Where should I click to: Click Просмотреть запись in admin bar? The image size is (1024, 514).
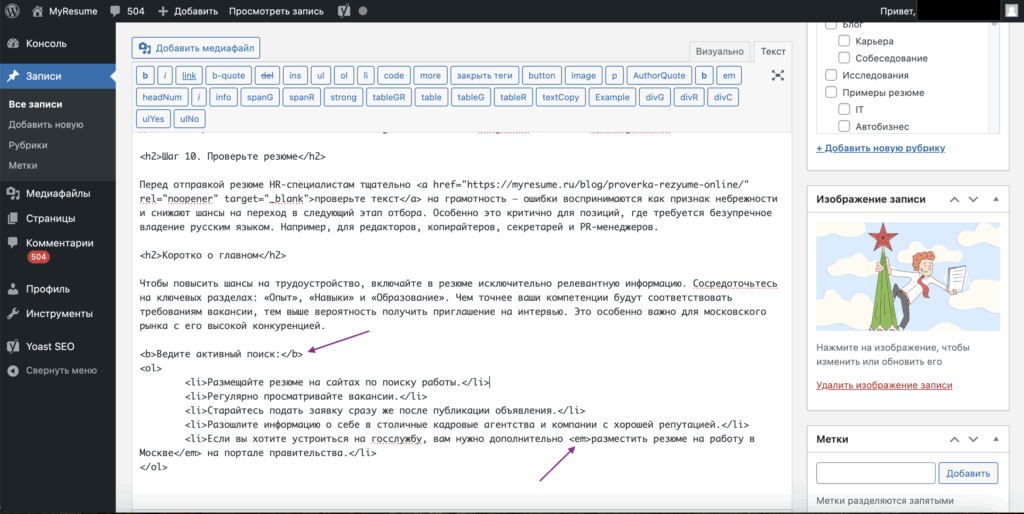click(x=276, y=11)
